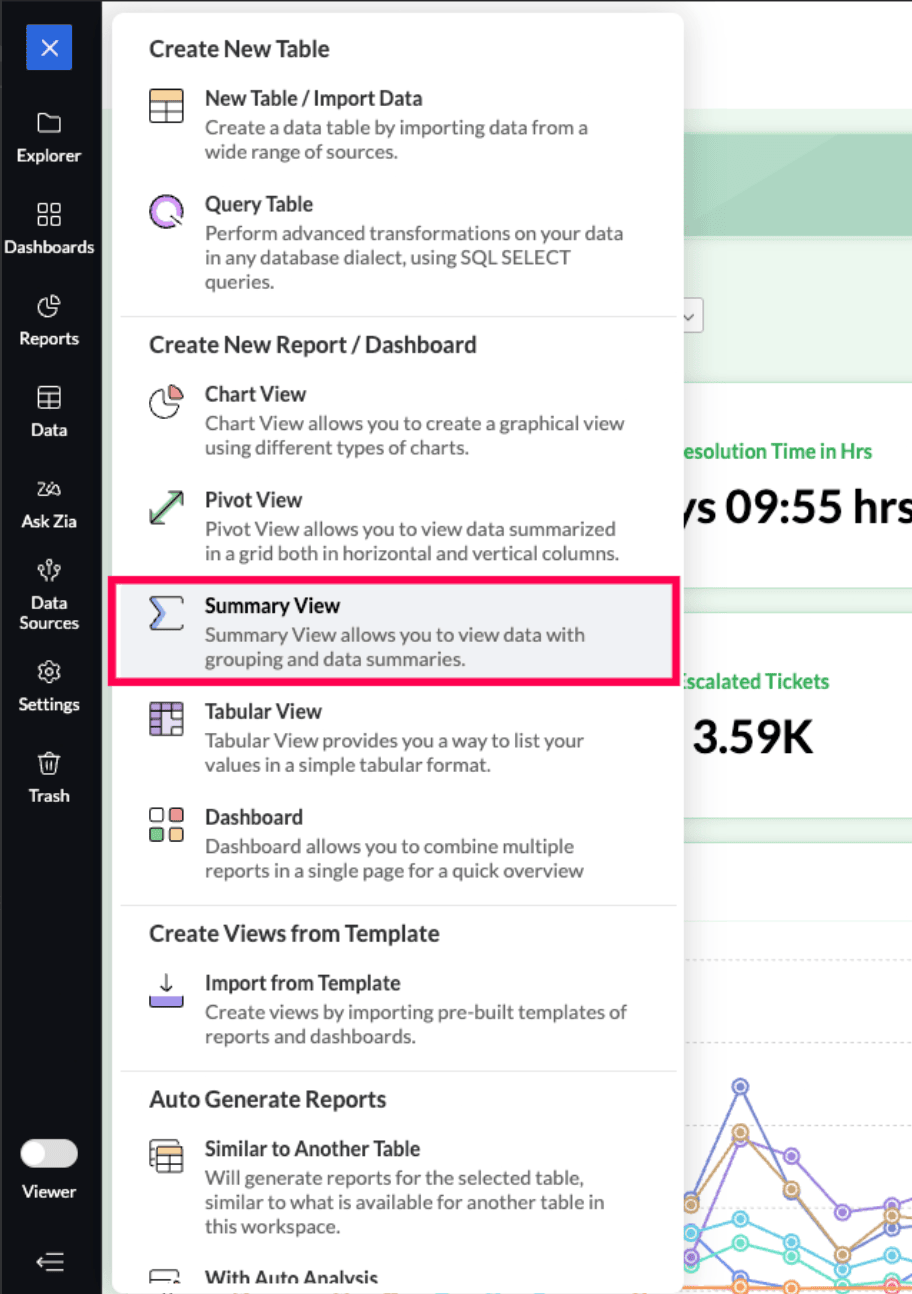912x1294 pixels.
Task: Click the Escalated Tickets heading
Action: tap(756, 681)
